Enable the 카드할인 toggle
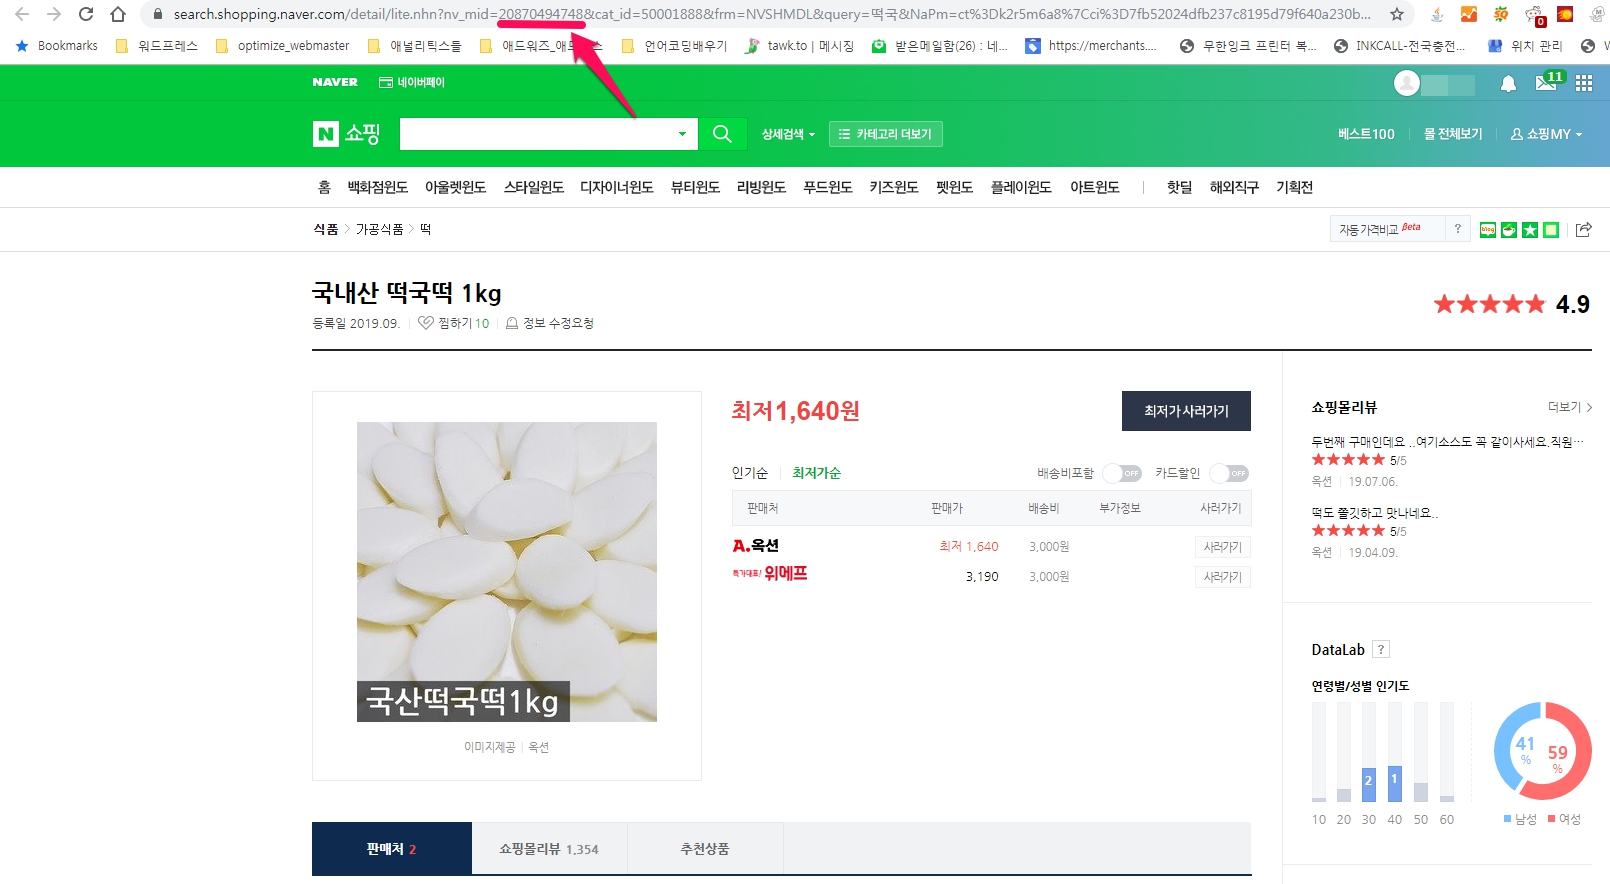Screen dimensions: 1610x884 coord(1229,473)
